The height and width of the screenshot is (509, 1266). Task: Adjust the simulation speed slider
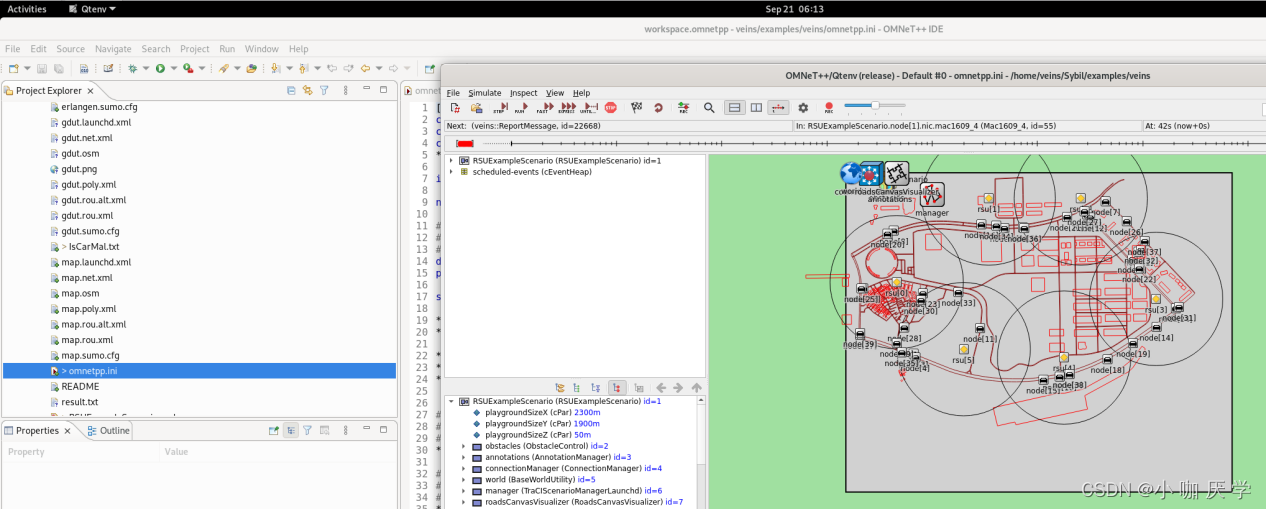coord(875,105)
